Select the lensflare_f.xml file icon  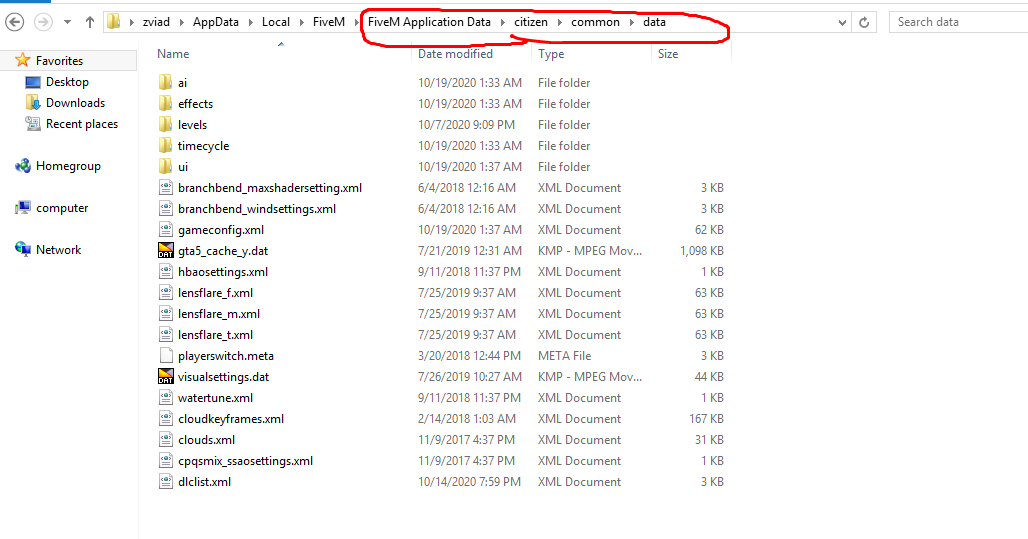point(166,292)
